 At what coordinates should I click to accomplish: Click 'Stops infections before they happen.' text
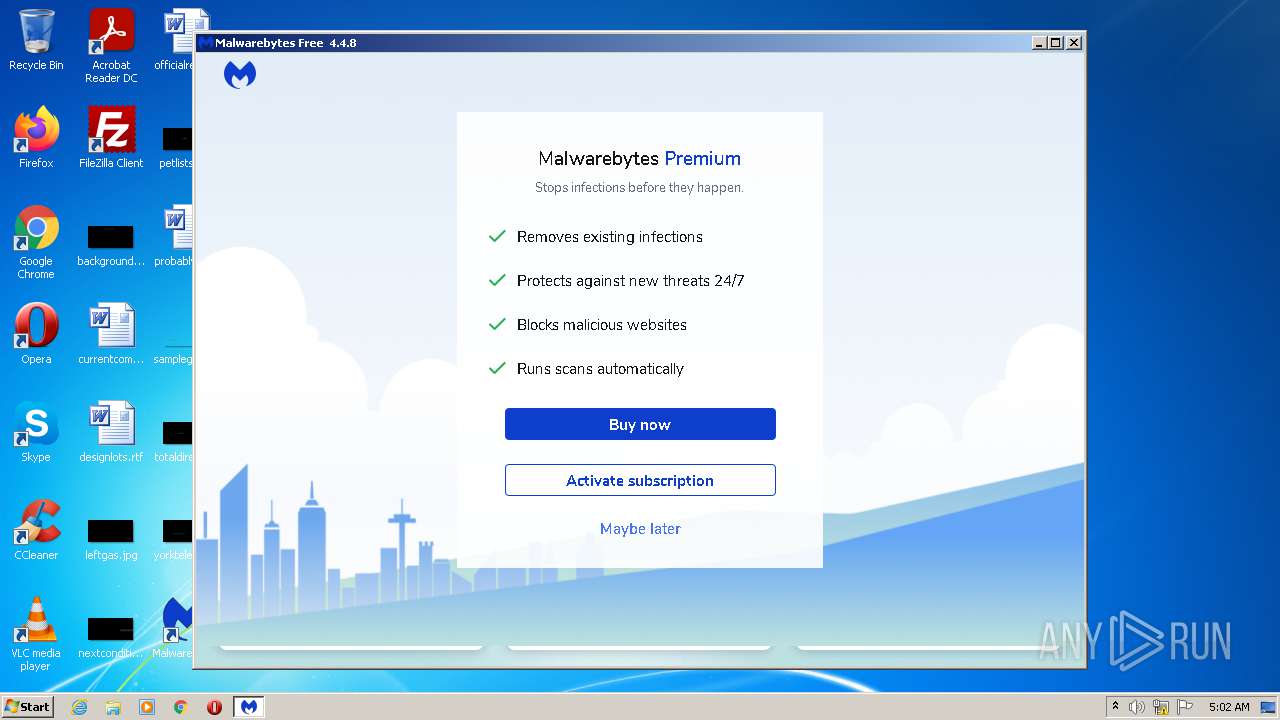click(x=639, y=188)
